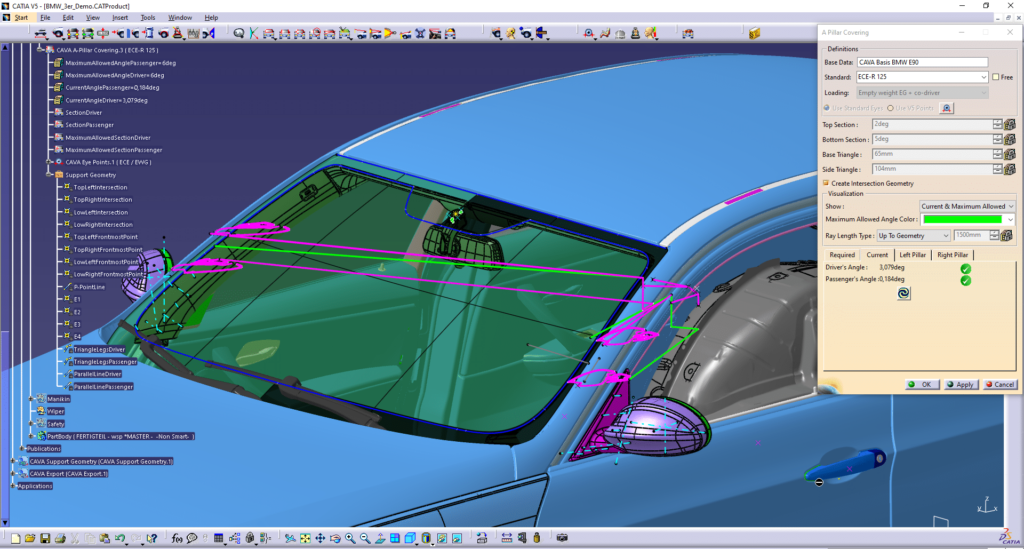Select the Rotate view tool
This screenshot has width=1024, height=549.
(x=335, y=539)
